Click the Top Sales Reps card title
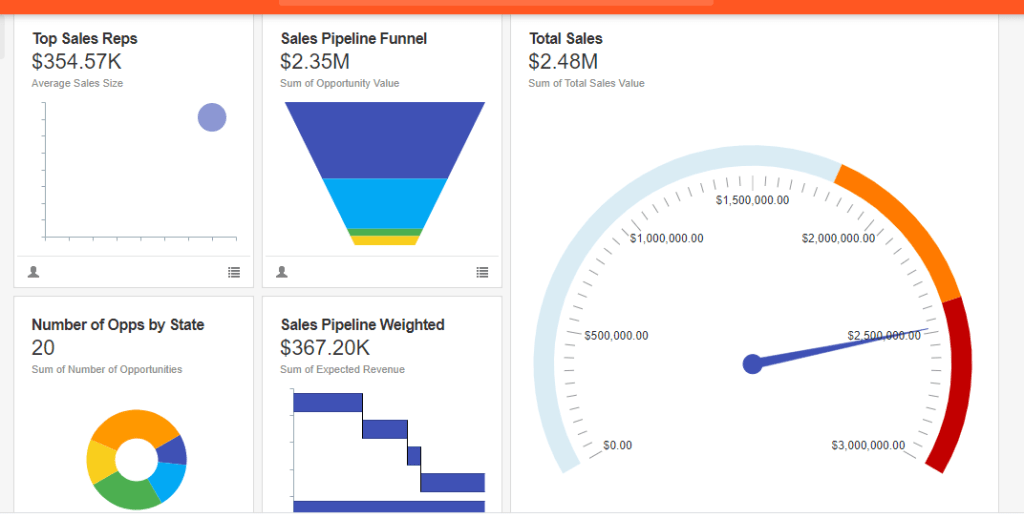 point(85,39)
